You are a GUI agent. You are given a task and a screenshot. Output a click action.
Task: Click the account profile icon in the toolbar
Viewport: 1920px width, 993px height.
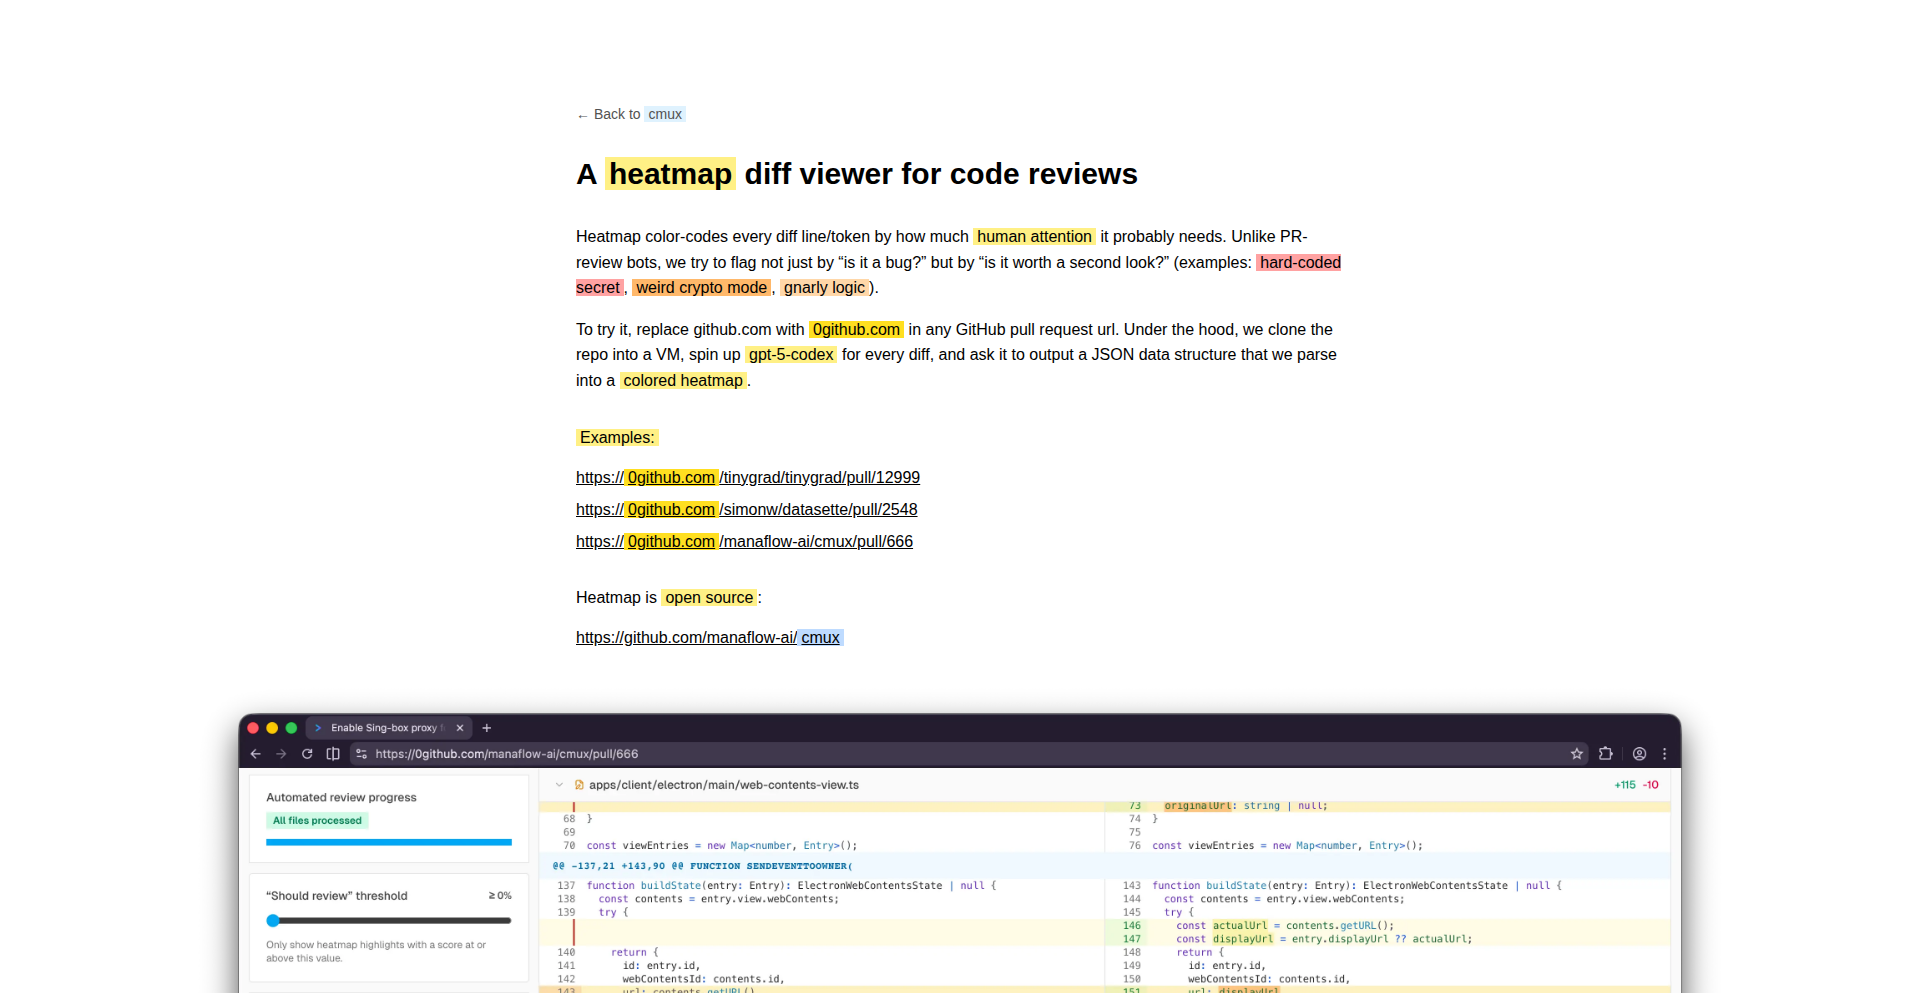pos(1639,754)
